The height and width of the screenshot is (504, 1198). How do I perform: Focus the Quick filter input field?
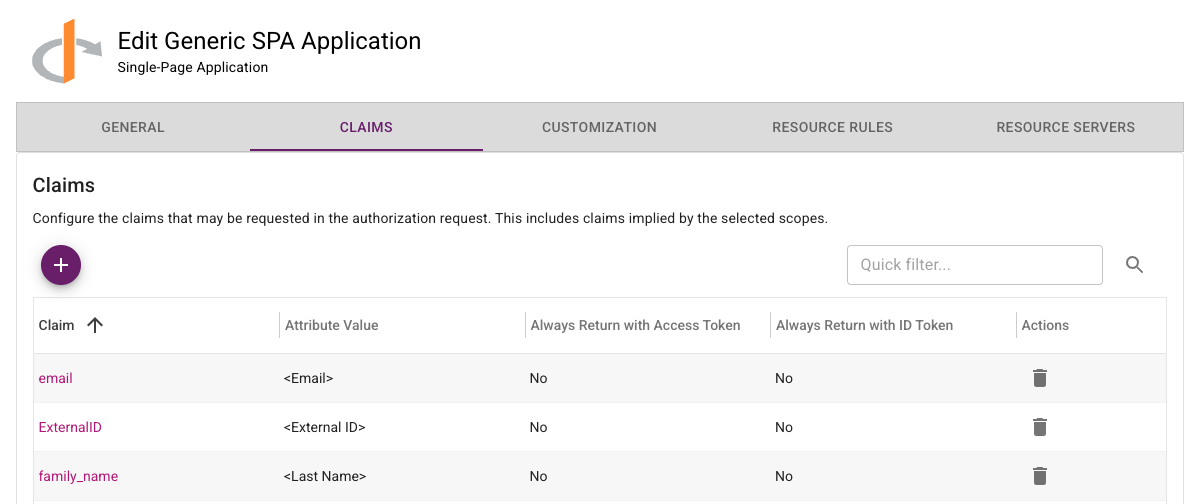coord(975,265)
